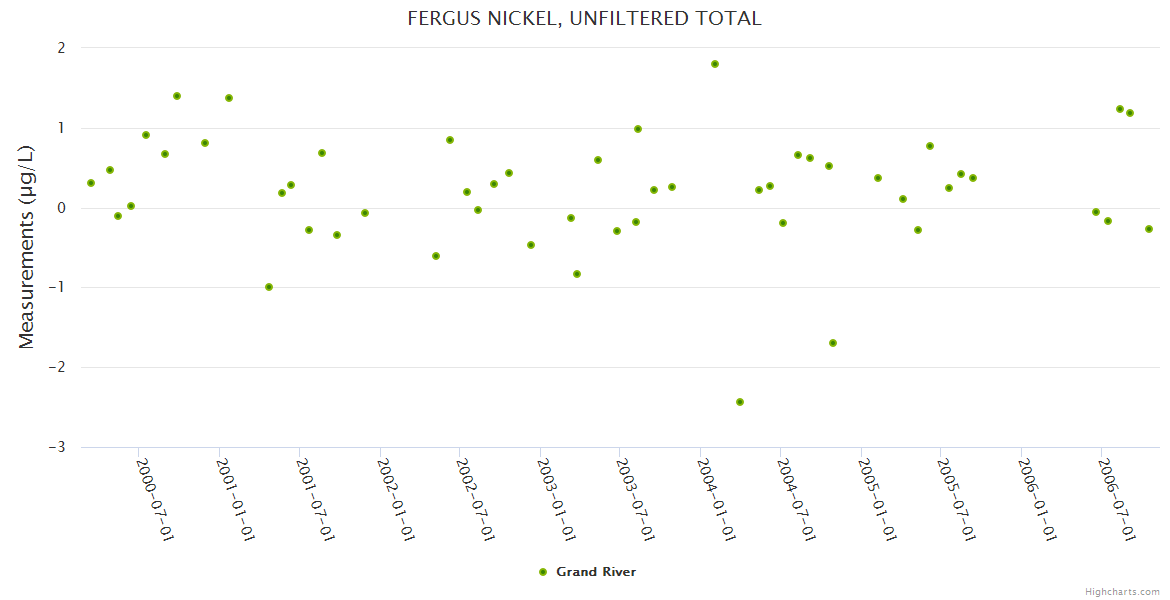Select the lowest data point near −2.4
This screenshot has height=600, width=1170.
740,402
